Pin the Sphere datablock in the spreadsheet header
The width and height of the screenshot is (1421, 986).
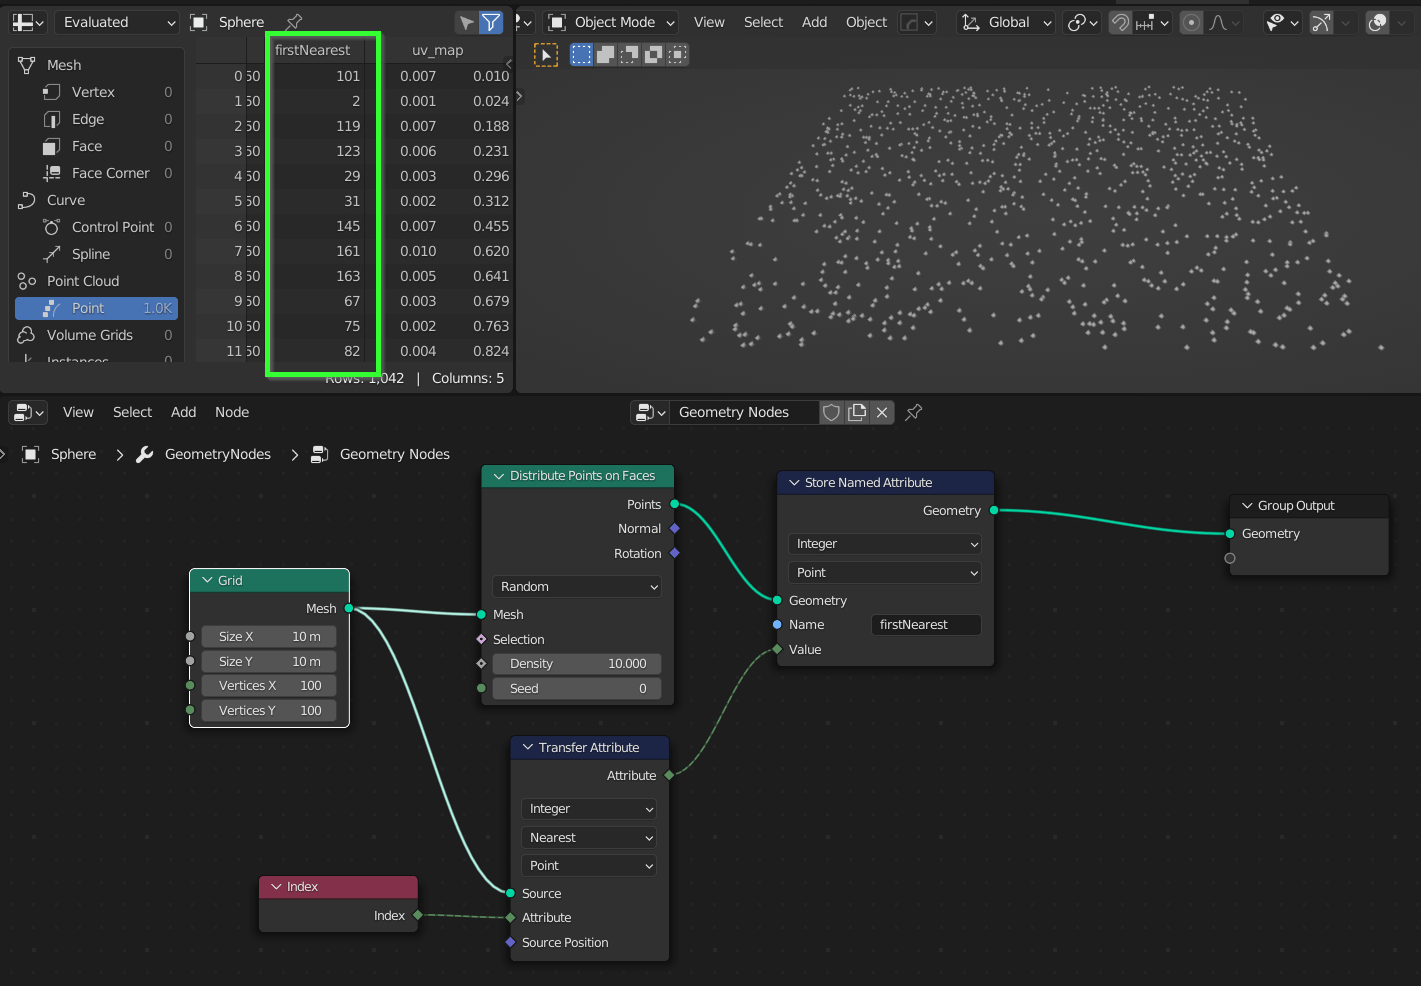click(x=295, y=21)
